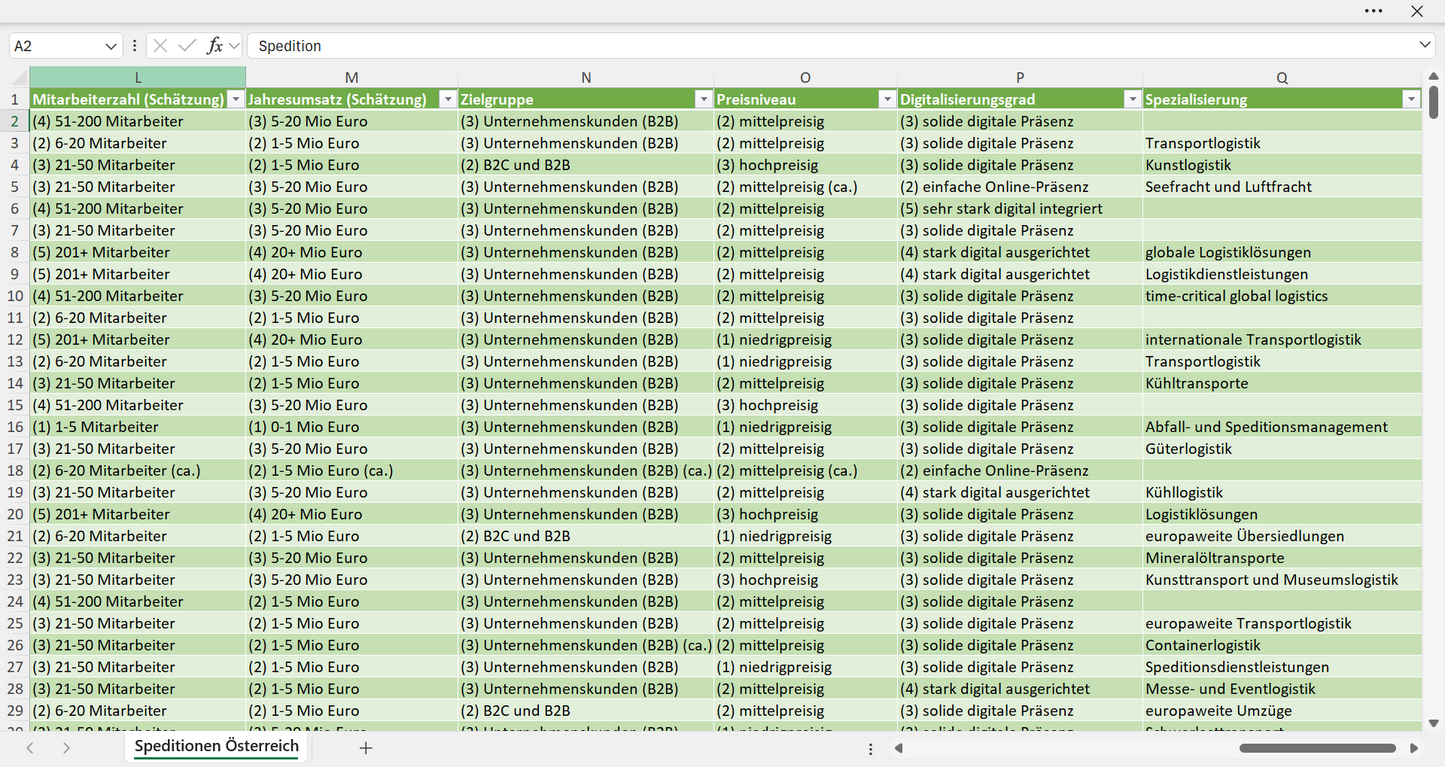Screen dimensions: 1445x767
Task: Open the three-dots menu at top right
Action: (1373, 11)
